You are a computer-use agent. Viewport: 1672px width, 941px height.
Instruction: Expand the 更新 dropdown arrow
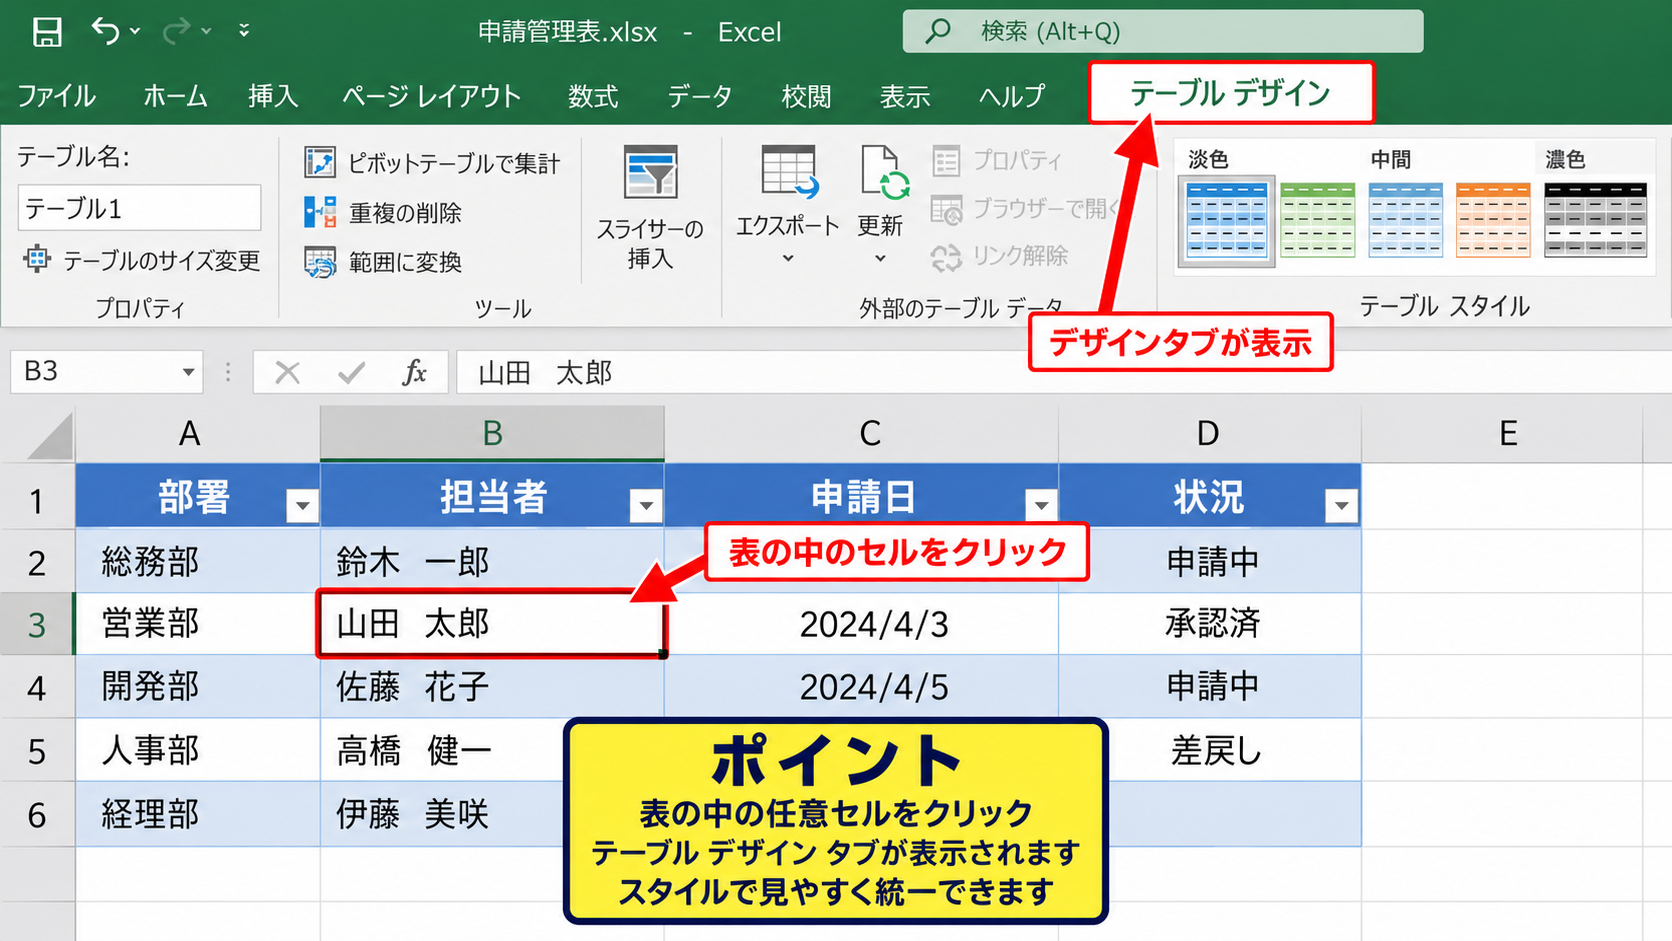pos(880,258)
